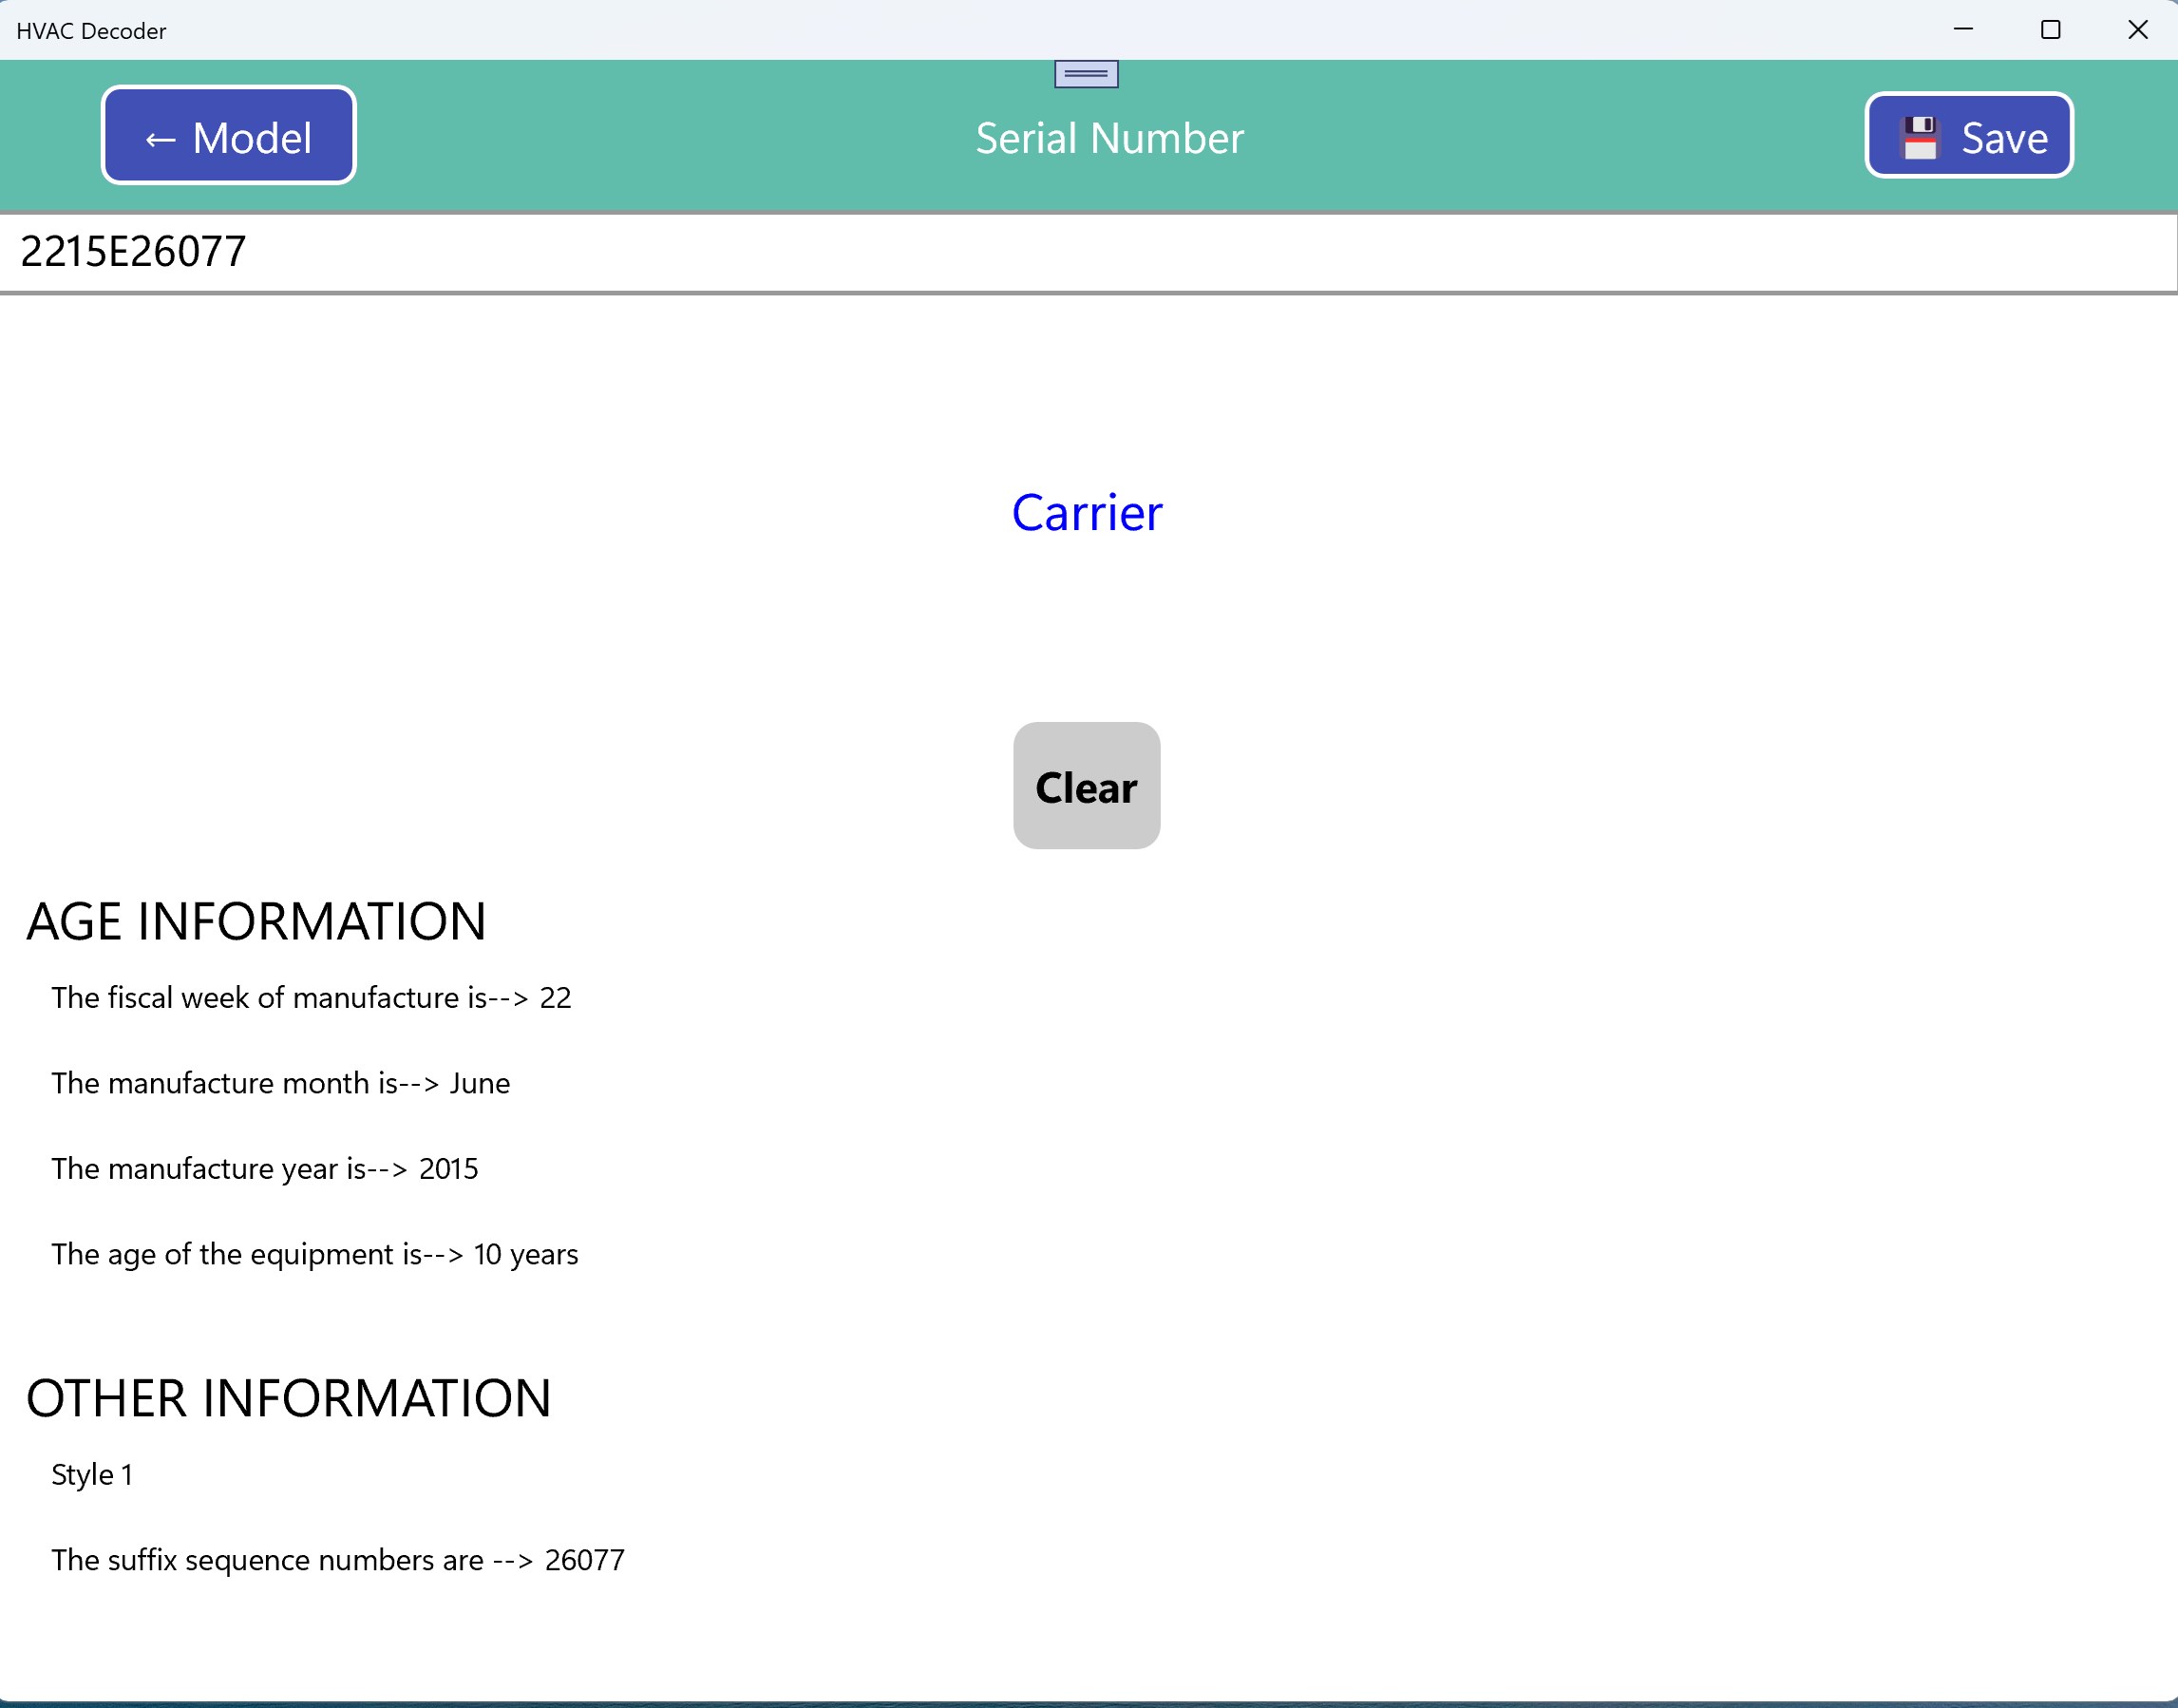This screenshot has width=2178, height=1708.
Task: Click the back arrow on Model button
Action: point(160,140)
